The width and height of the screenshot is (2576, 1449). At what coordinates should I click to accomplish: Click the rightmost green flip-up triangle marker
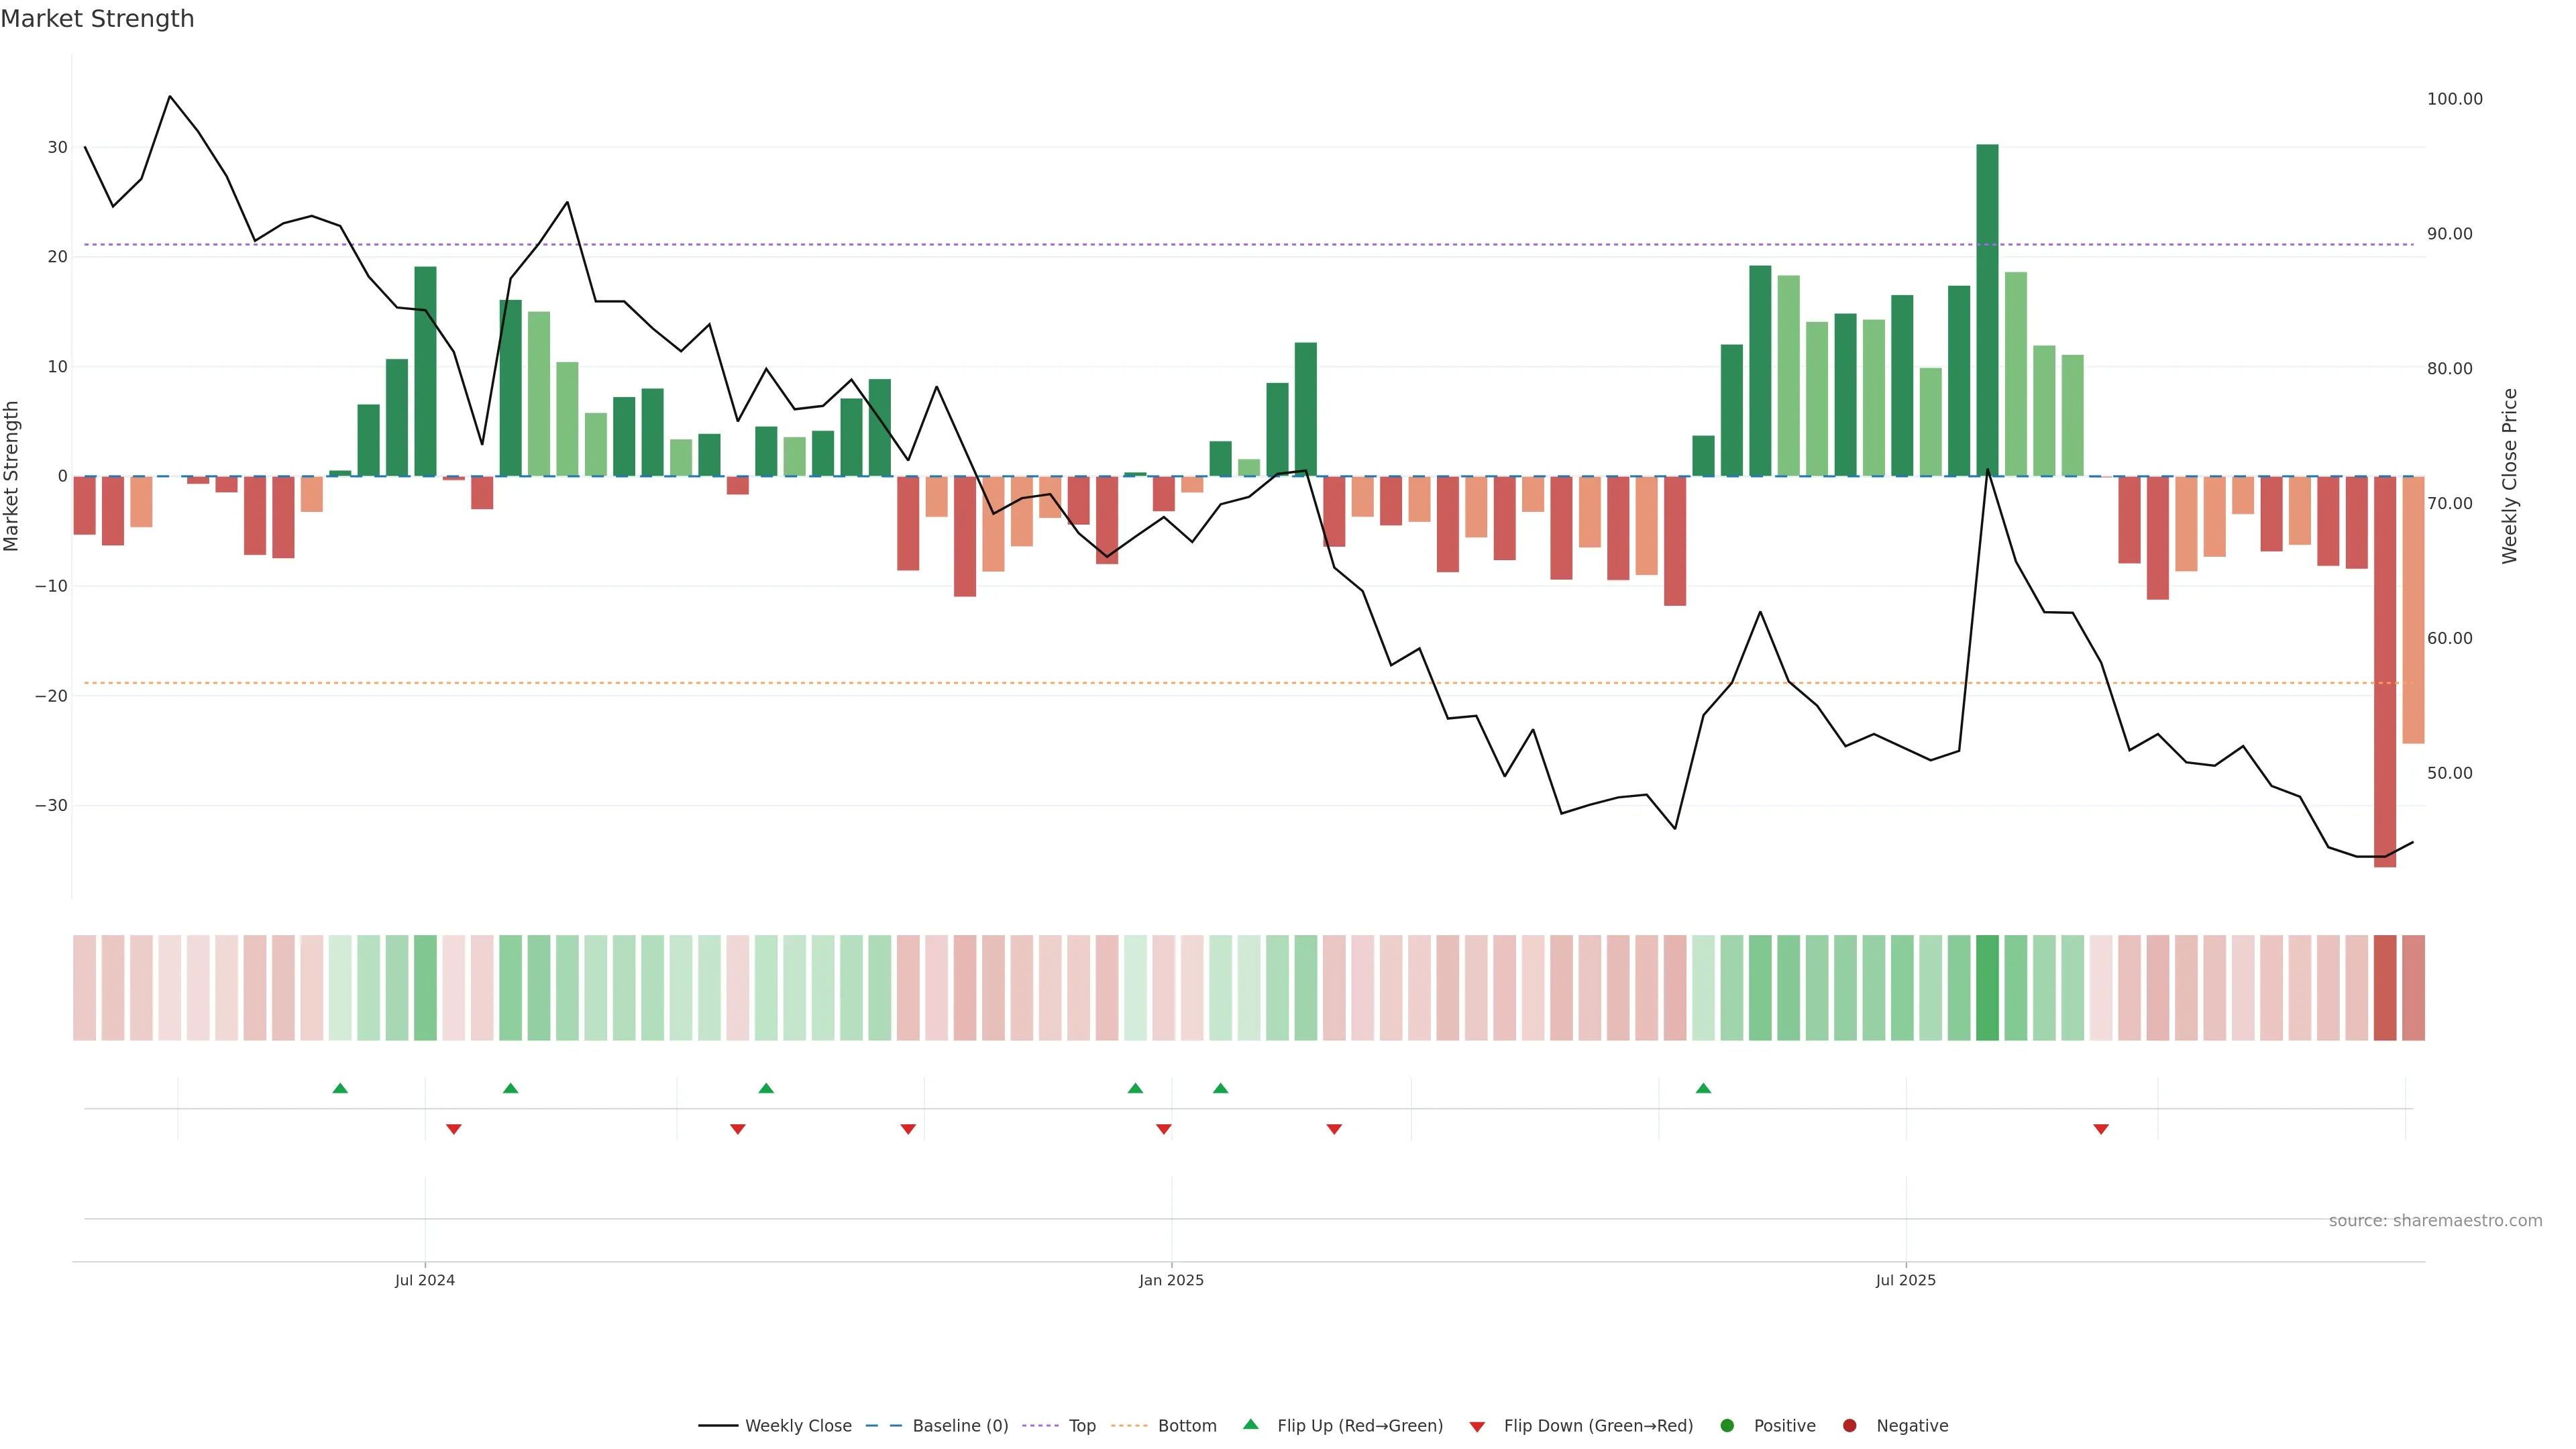pos(1703,1088)
